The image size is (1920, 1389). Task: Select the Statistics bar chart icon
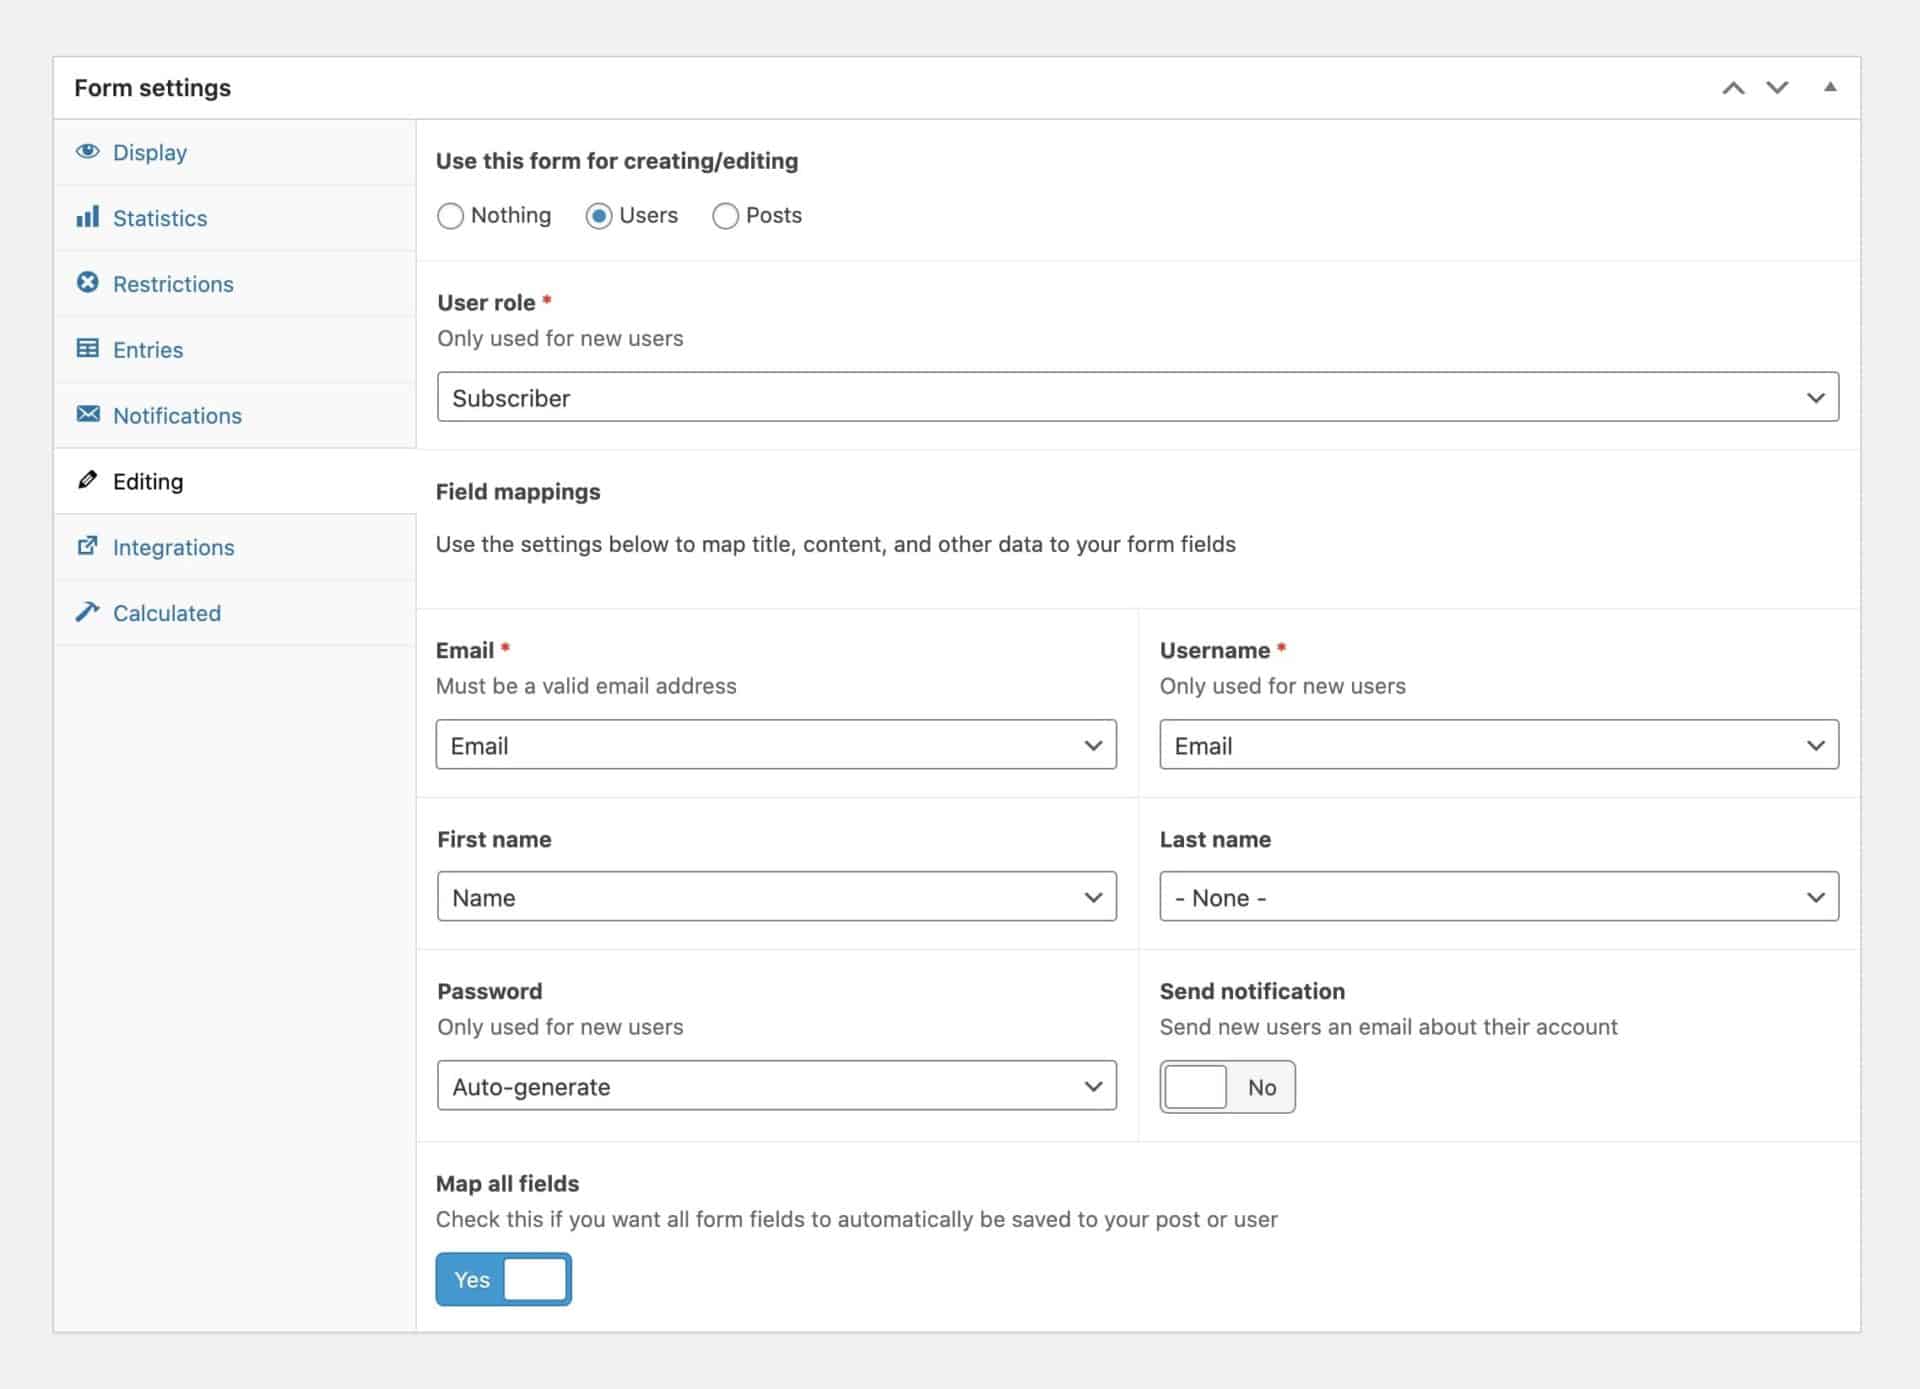[x=88, y=218]
